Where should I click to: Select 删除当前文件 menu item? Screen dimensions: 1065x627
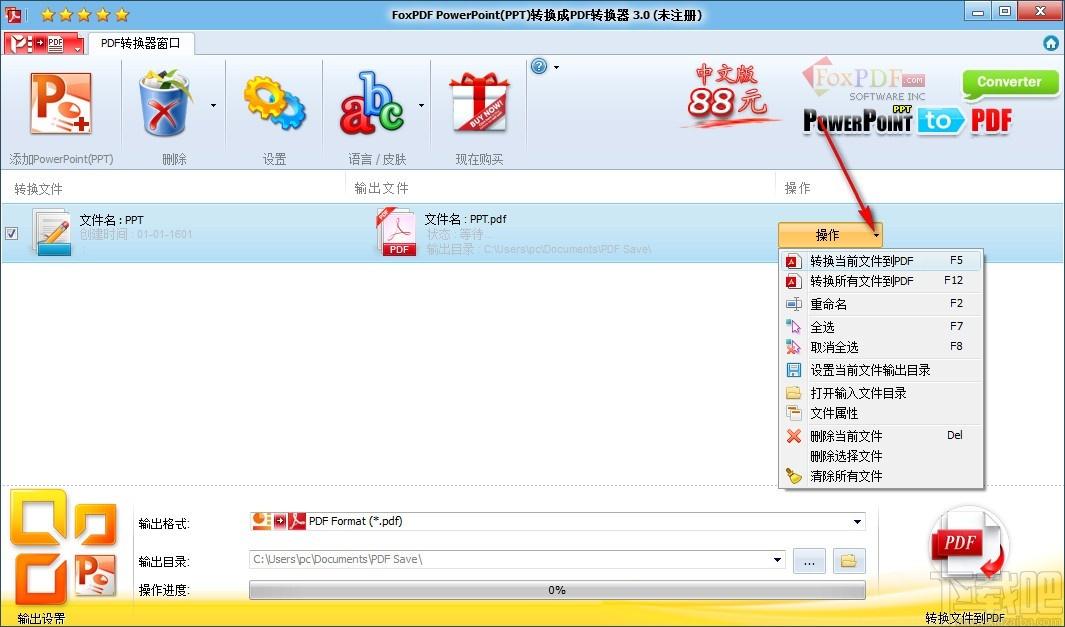[x=880, y=436]
